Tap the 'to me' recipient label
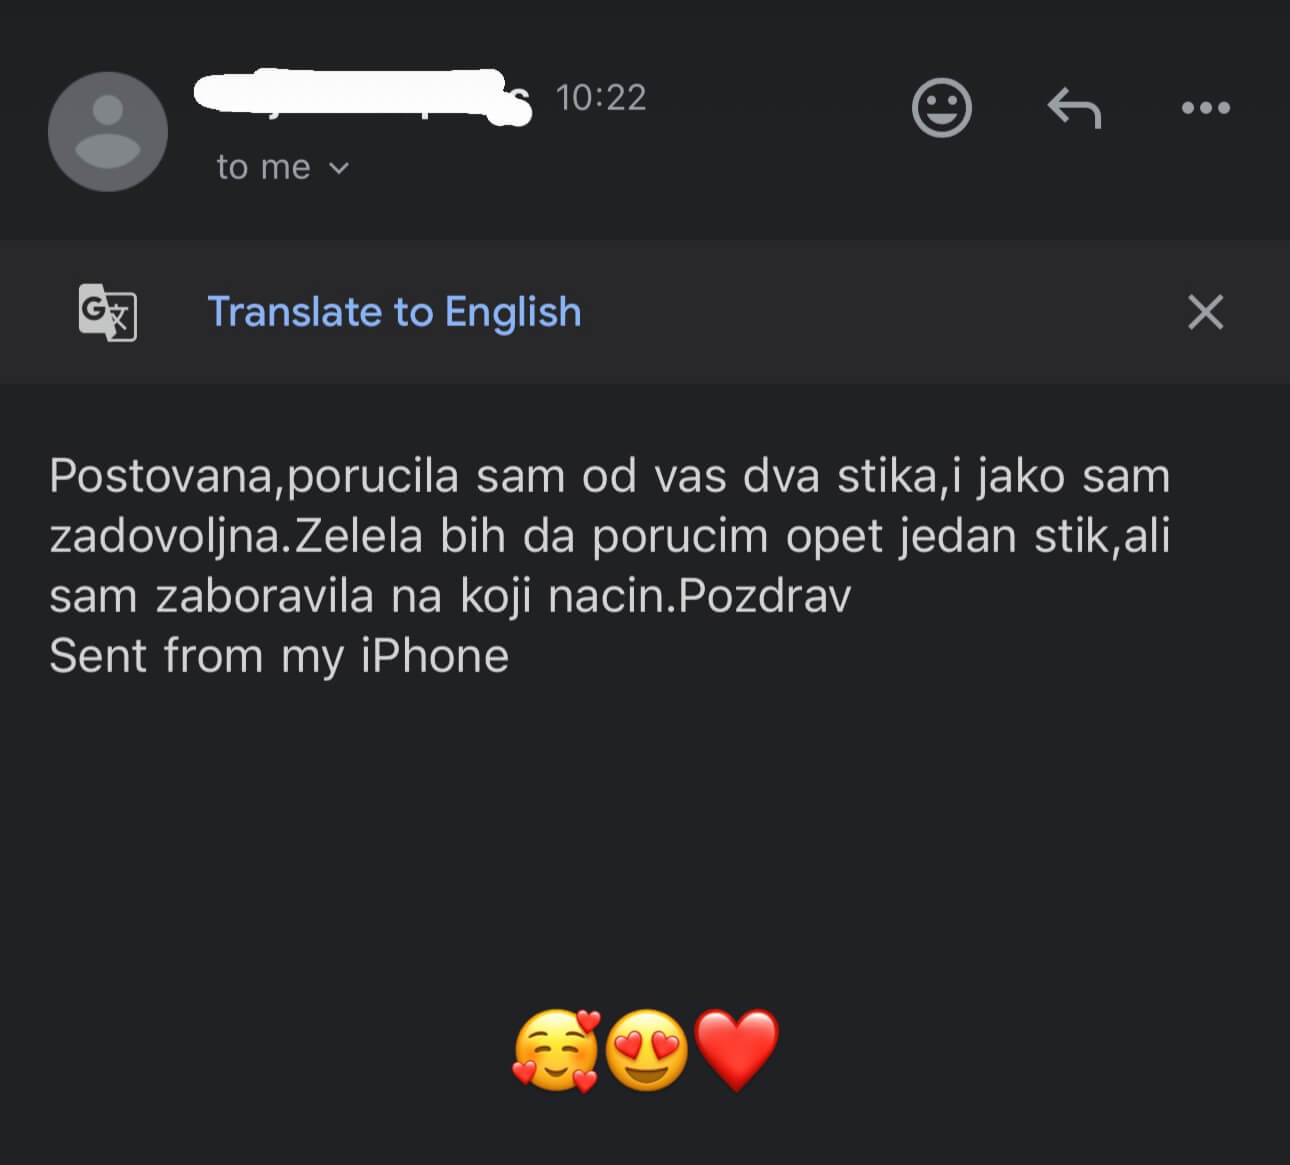1290x1165 pixels. tap(263, 167)
